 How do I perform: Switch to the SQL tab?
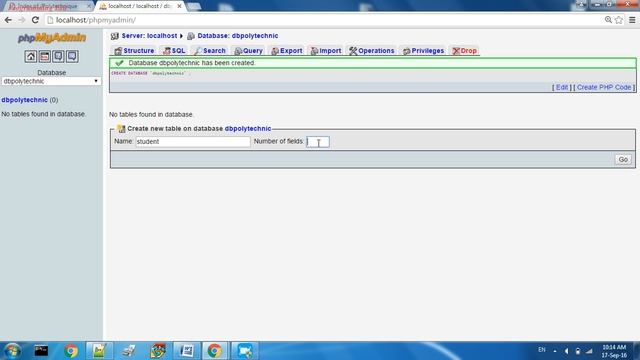174,51
